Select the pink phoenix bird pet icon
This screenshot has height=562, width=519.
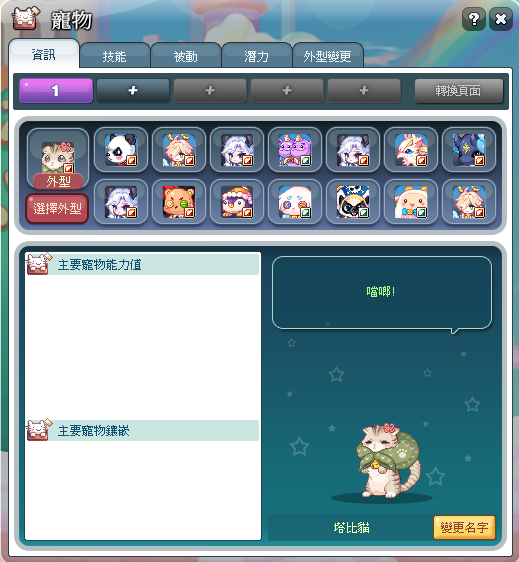click(411, 150)
